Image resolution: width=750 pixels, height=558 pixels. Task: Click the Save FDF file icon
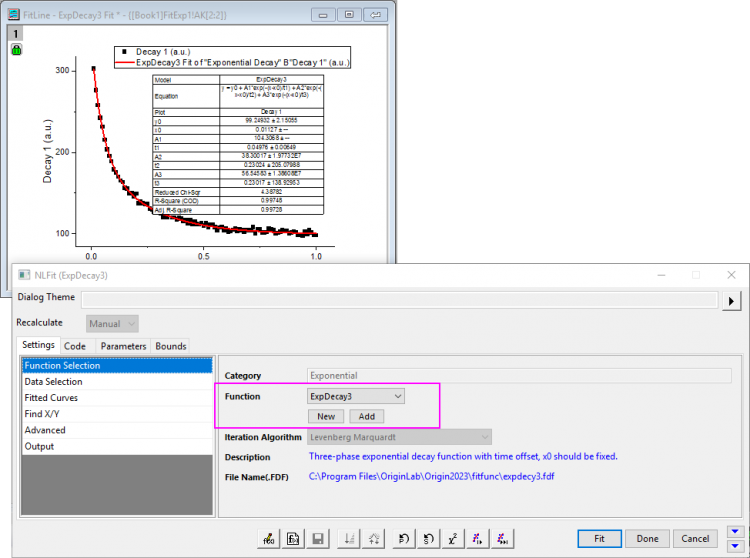tap(317, 539)
